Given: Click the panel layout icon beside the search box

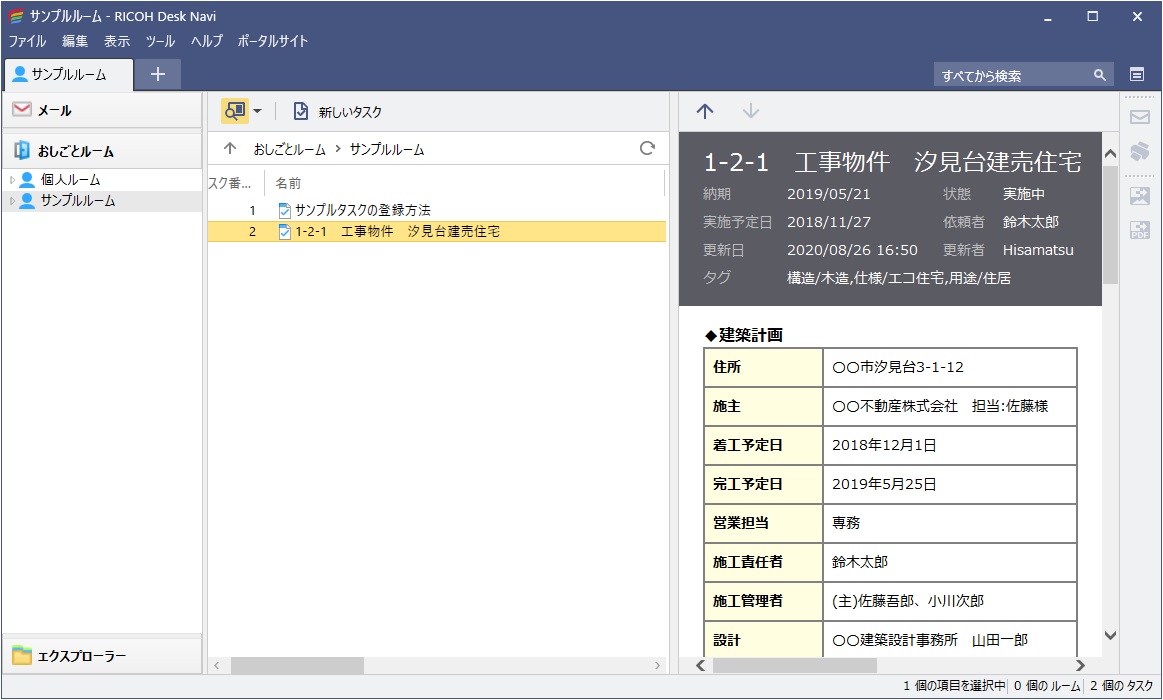Looking at the screenshot, I should click(1136, 74).
